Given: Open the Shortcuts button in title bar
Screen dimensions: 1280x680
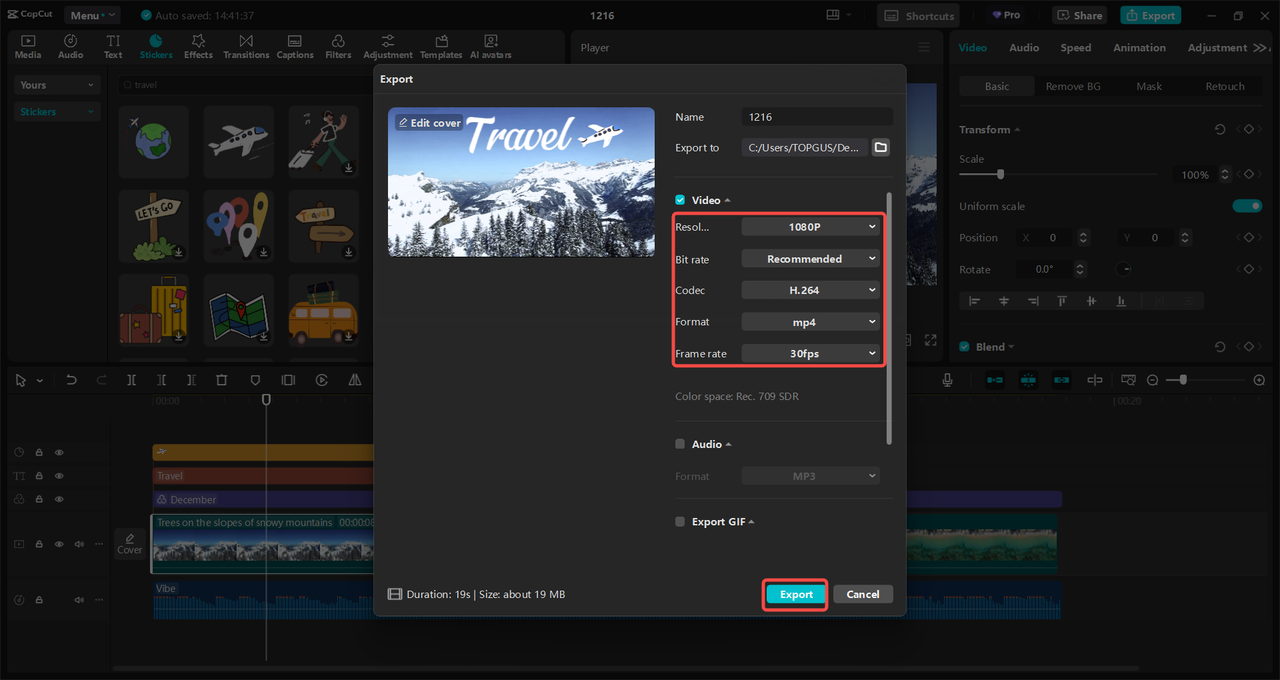Looking at the screenshot, I should tap(918, 15).
